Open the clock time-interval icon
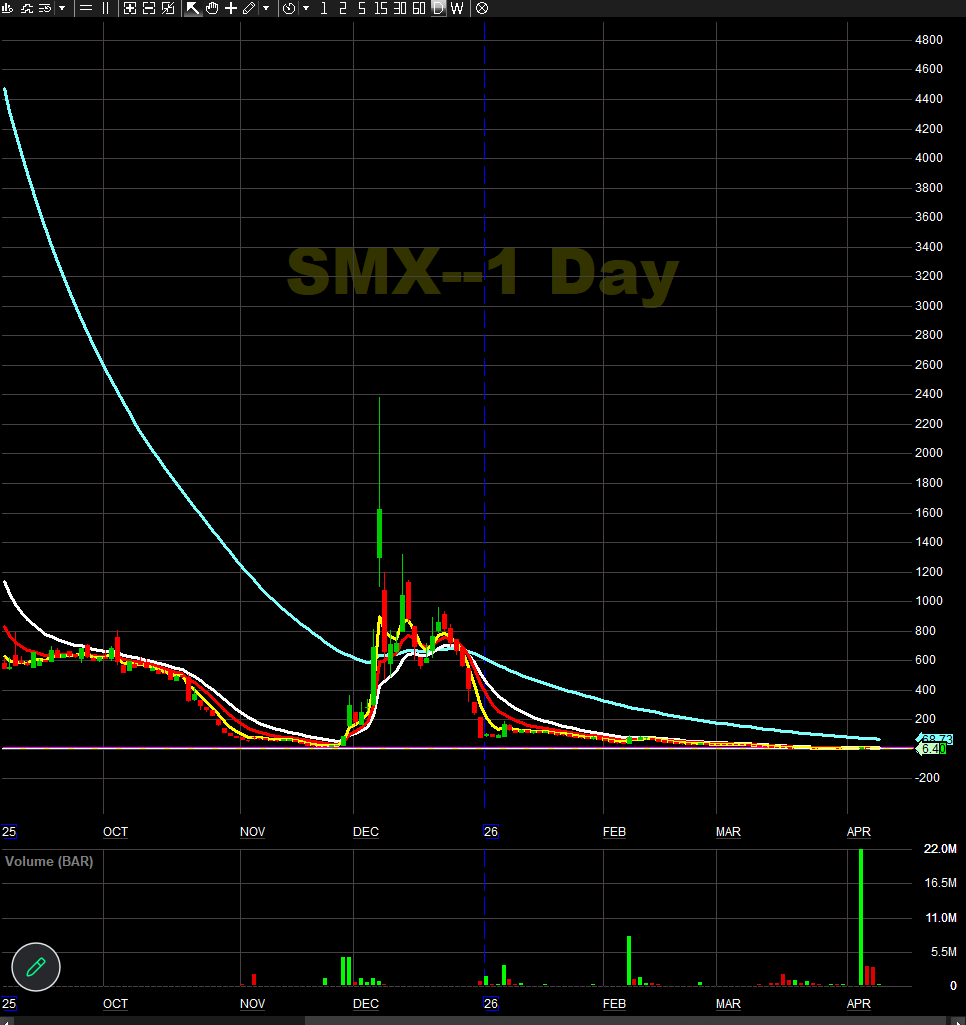This screenshot has height=1025, width=966. pyautogui.click(x=288, y=8)
